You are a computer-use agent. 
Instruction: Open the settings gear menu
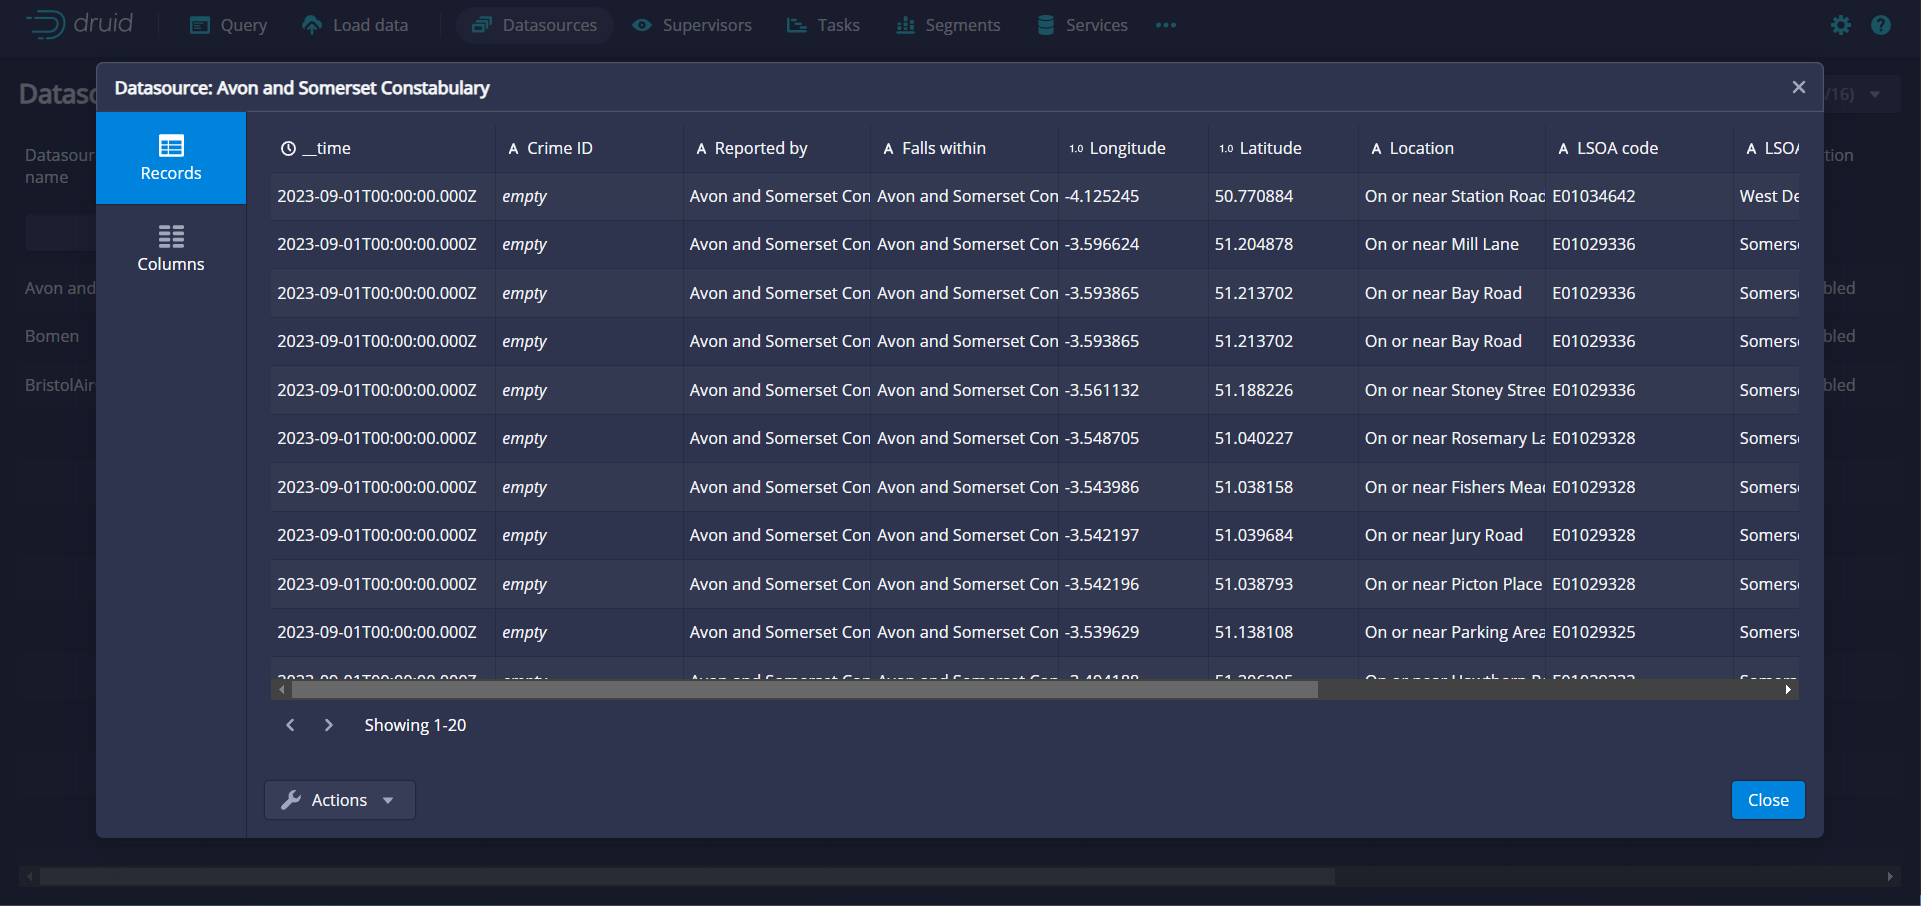1841,25
